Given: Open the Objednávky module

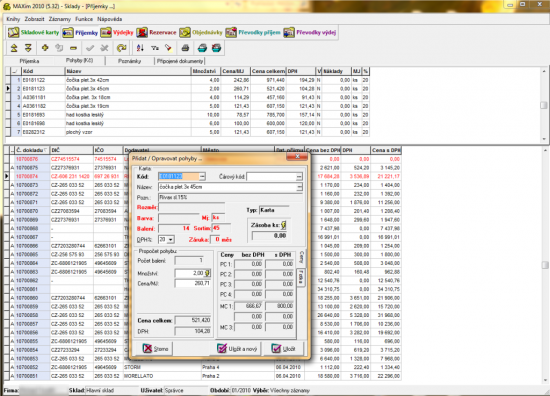Looking at the screenshot, I should [201, 33].
